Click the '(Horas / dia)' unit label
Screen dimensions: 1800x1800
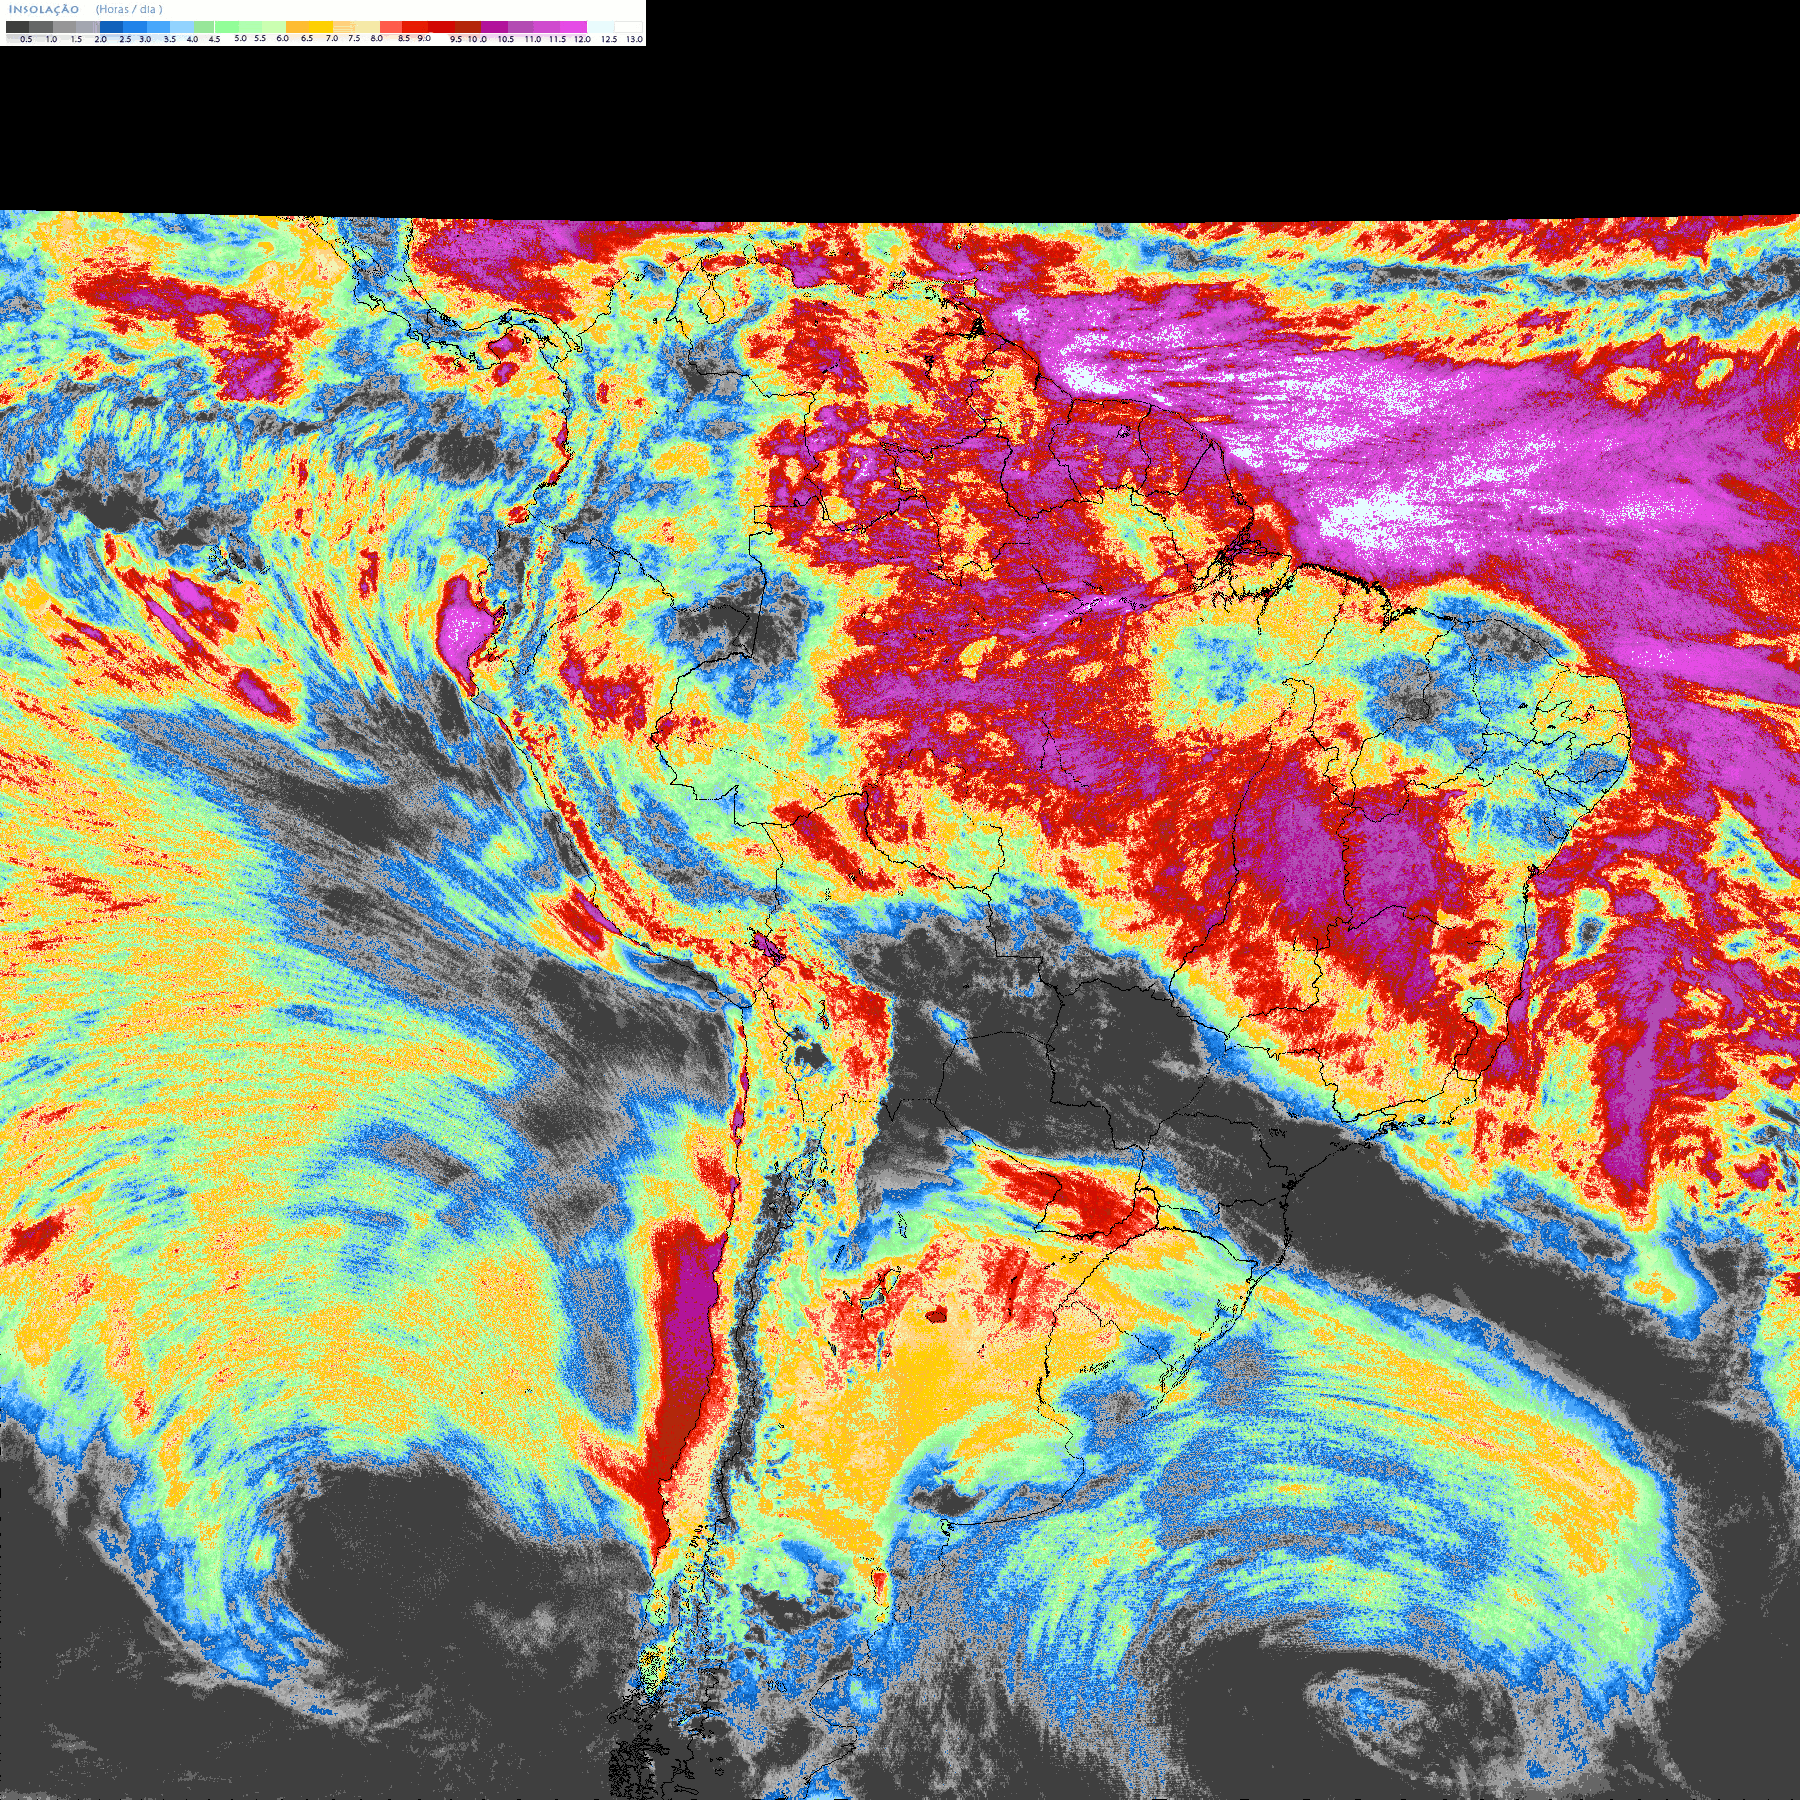coord(129,9)
